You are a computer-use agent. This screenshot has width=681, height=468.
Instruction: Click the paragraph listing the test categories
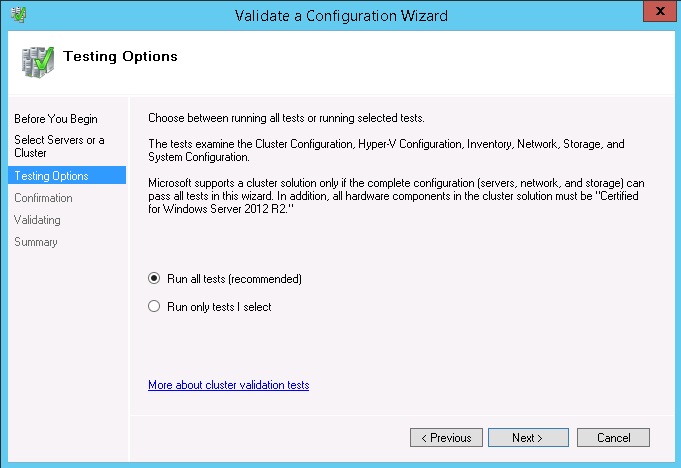click(385, 151)
